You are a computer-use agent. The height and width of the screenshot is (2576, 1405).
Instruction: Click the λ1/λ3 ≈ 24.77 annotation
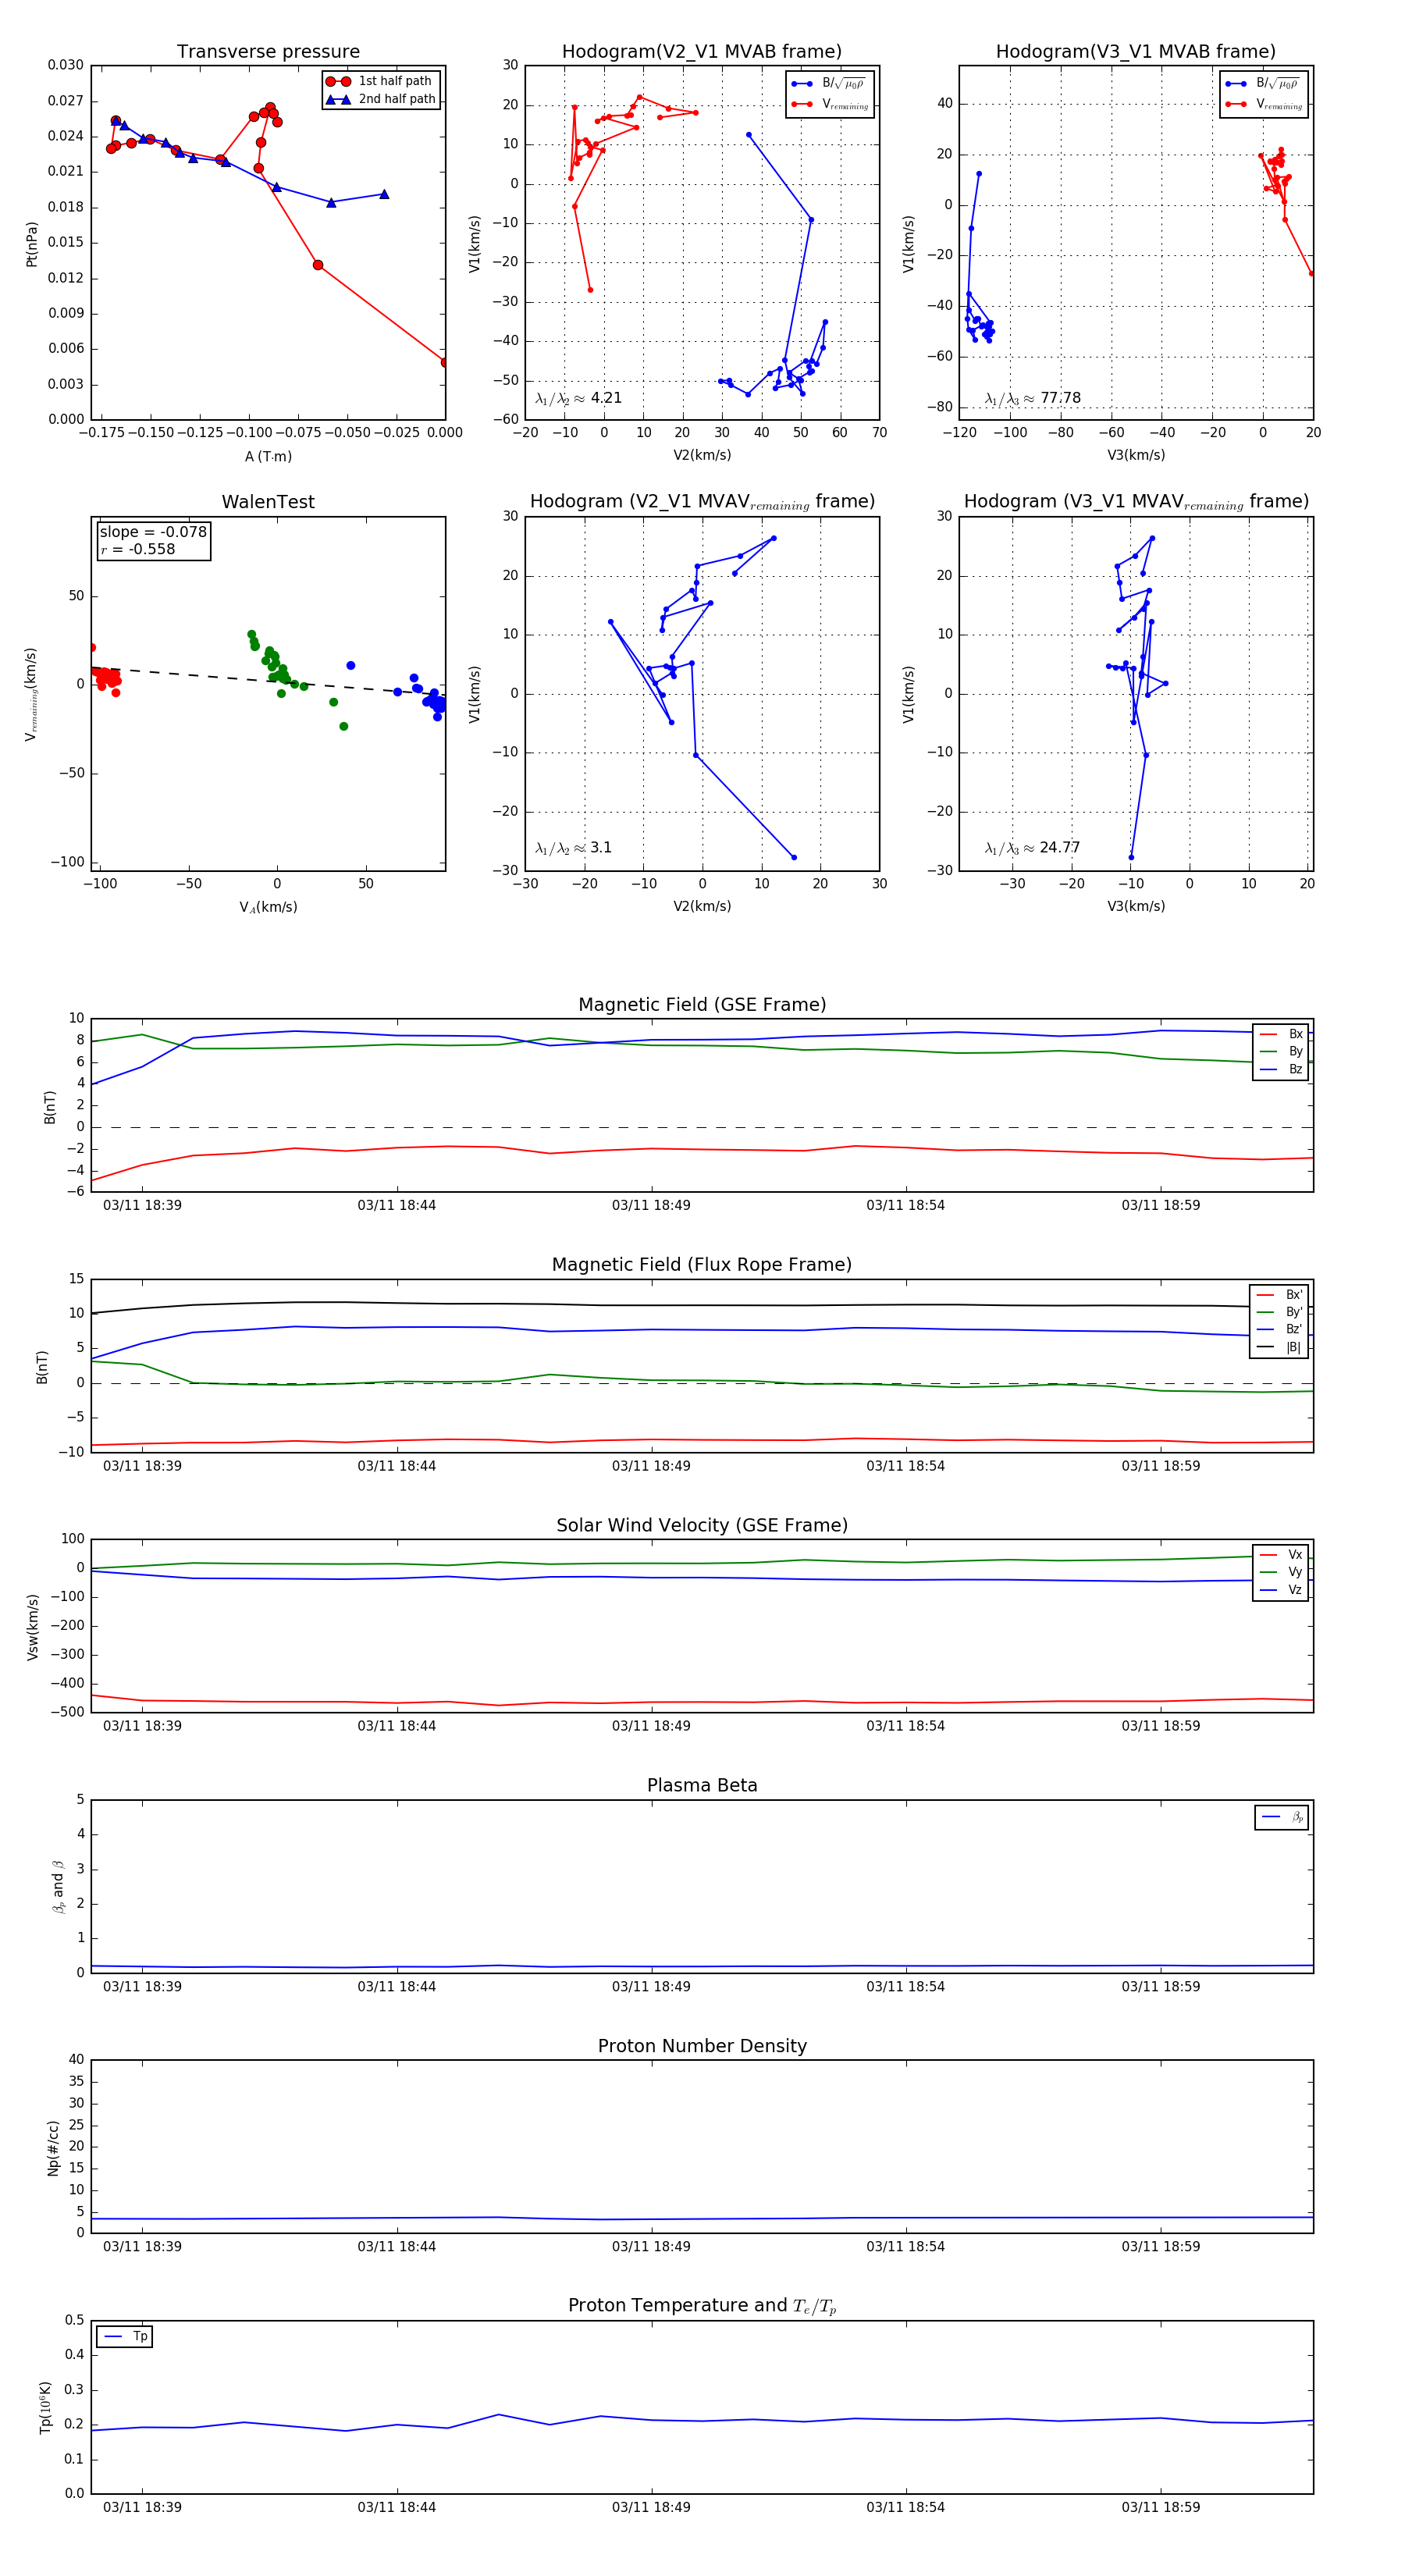coord(1032,848)
